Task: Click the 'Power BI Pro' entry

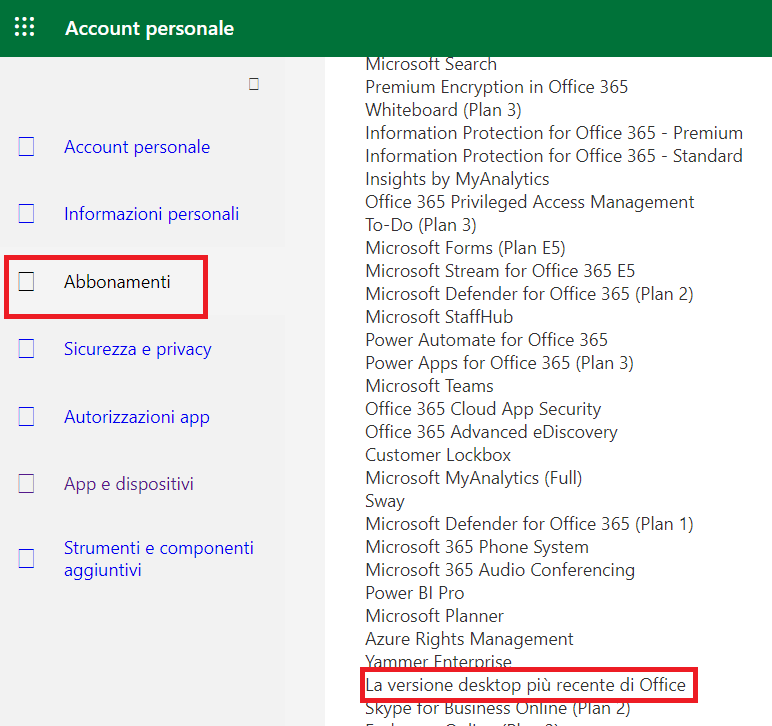Action: [x=415, y=593]
